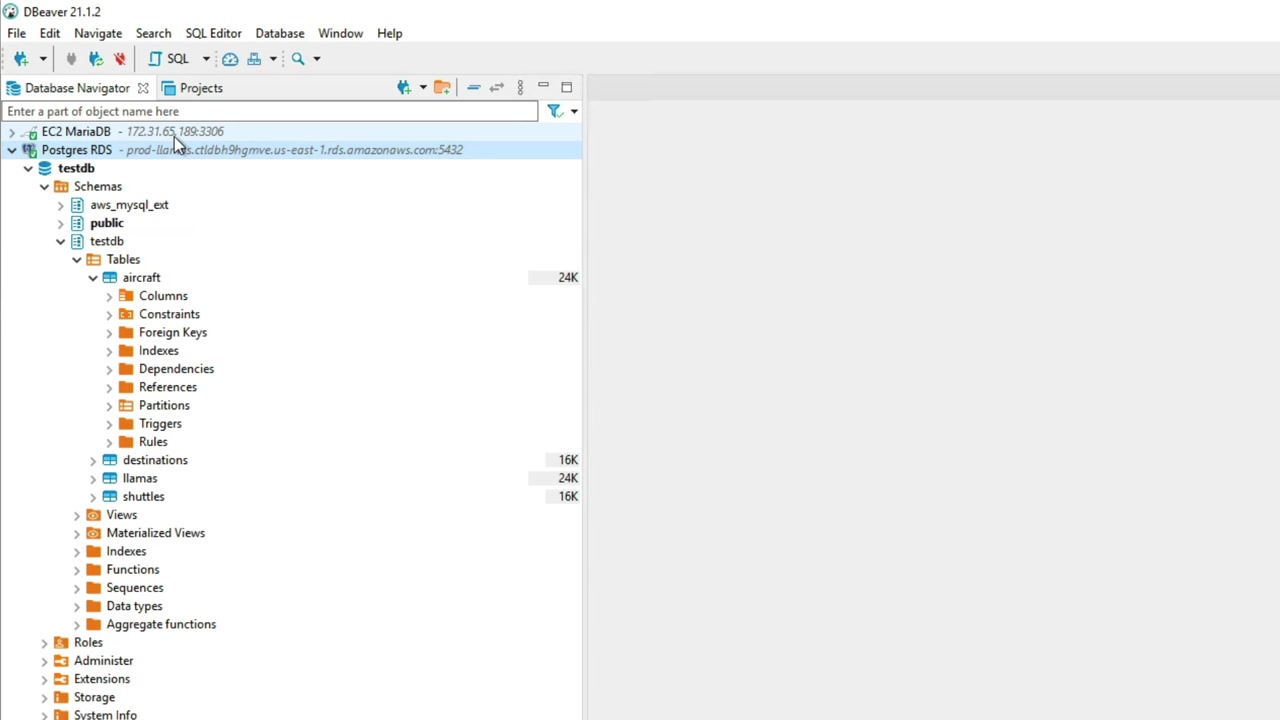The image size is (1280, 720).
Task: Expand the aws_mysql_ext schema
Action: [x=60, y=205]
